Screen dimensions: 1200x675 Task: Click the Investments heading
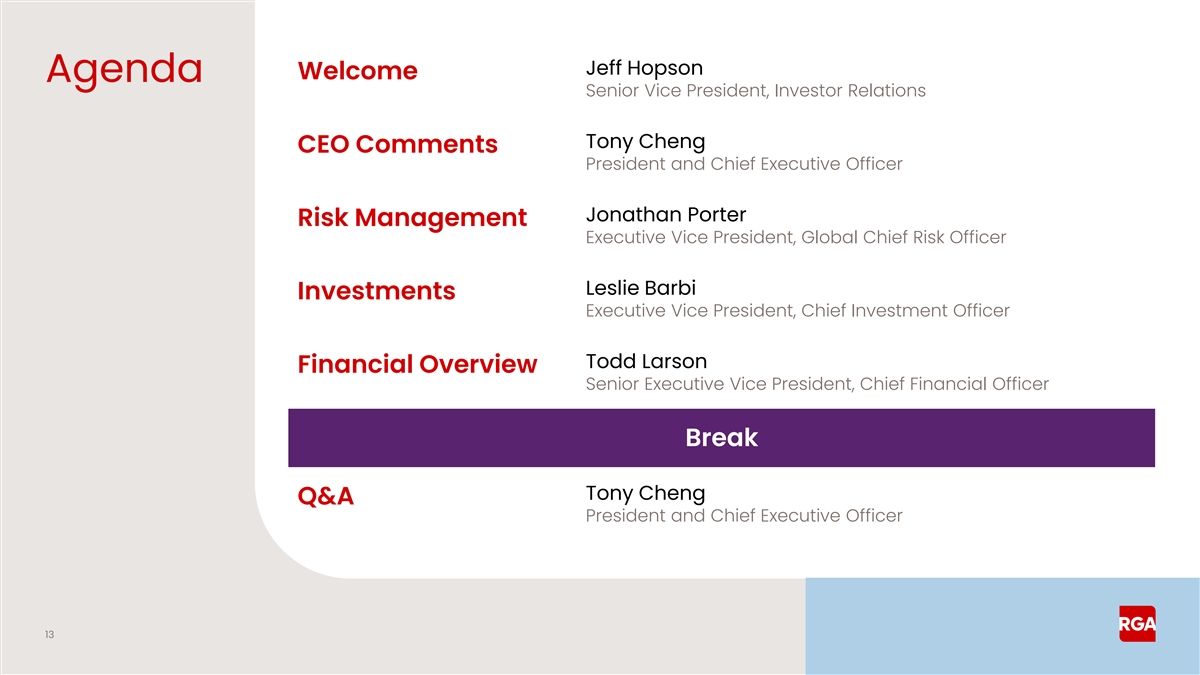(376, 291)
